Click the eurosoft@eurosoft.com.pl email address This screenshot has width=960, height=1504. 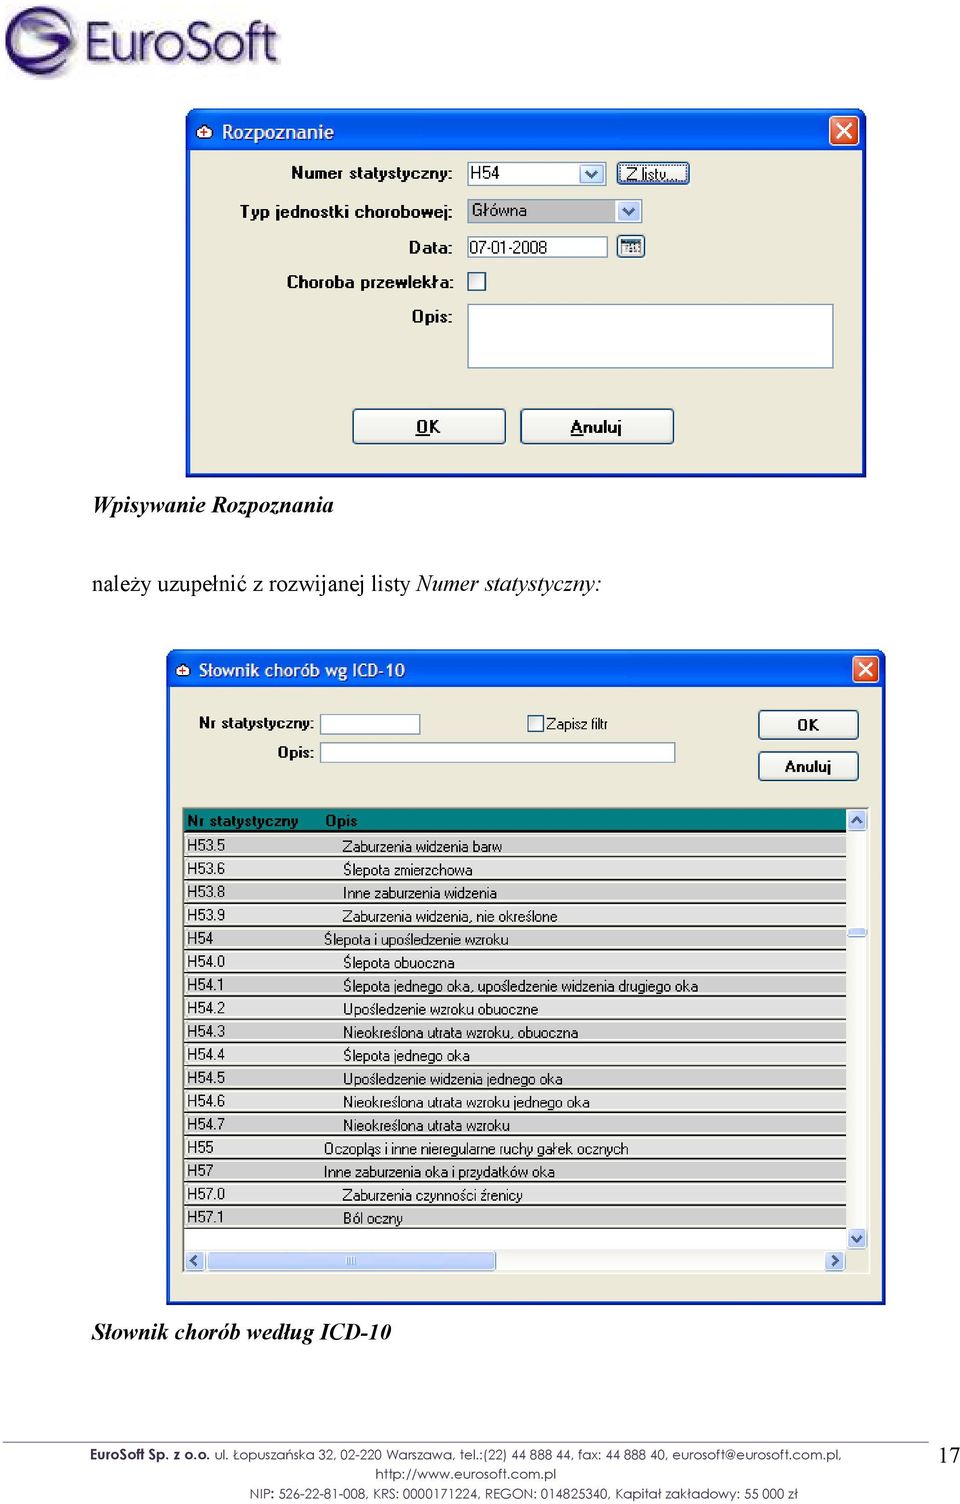754,1455
